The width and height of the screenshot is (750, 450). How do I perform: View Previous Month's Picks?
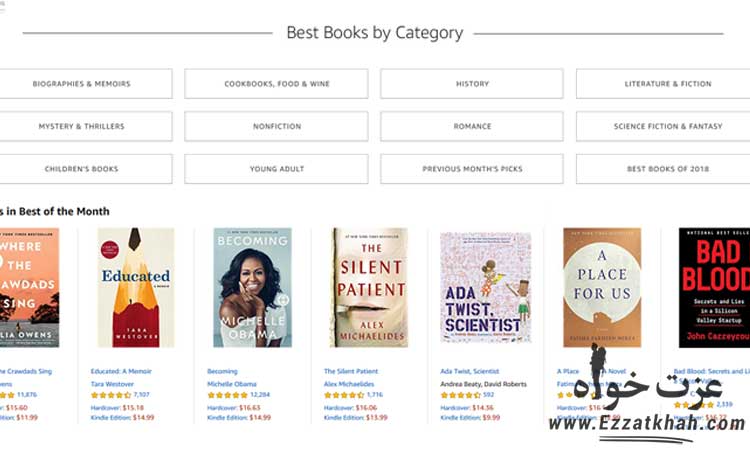click(x=472, y=169)
